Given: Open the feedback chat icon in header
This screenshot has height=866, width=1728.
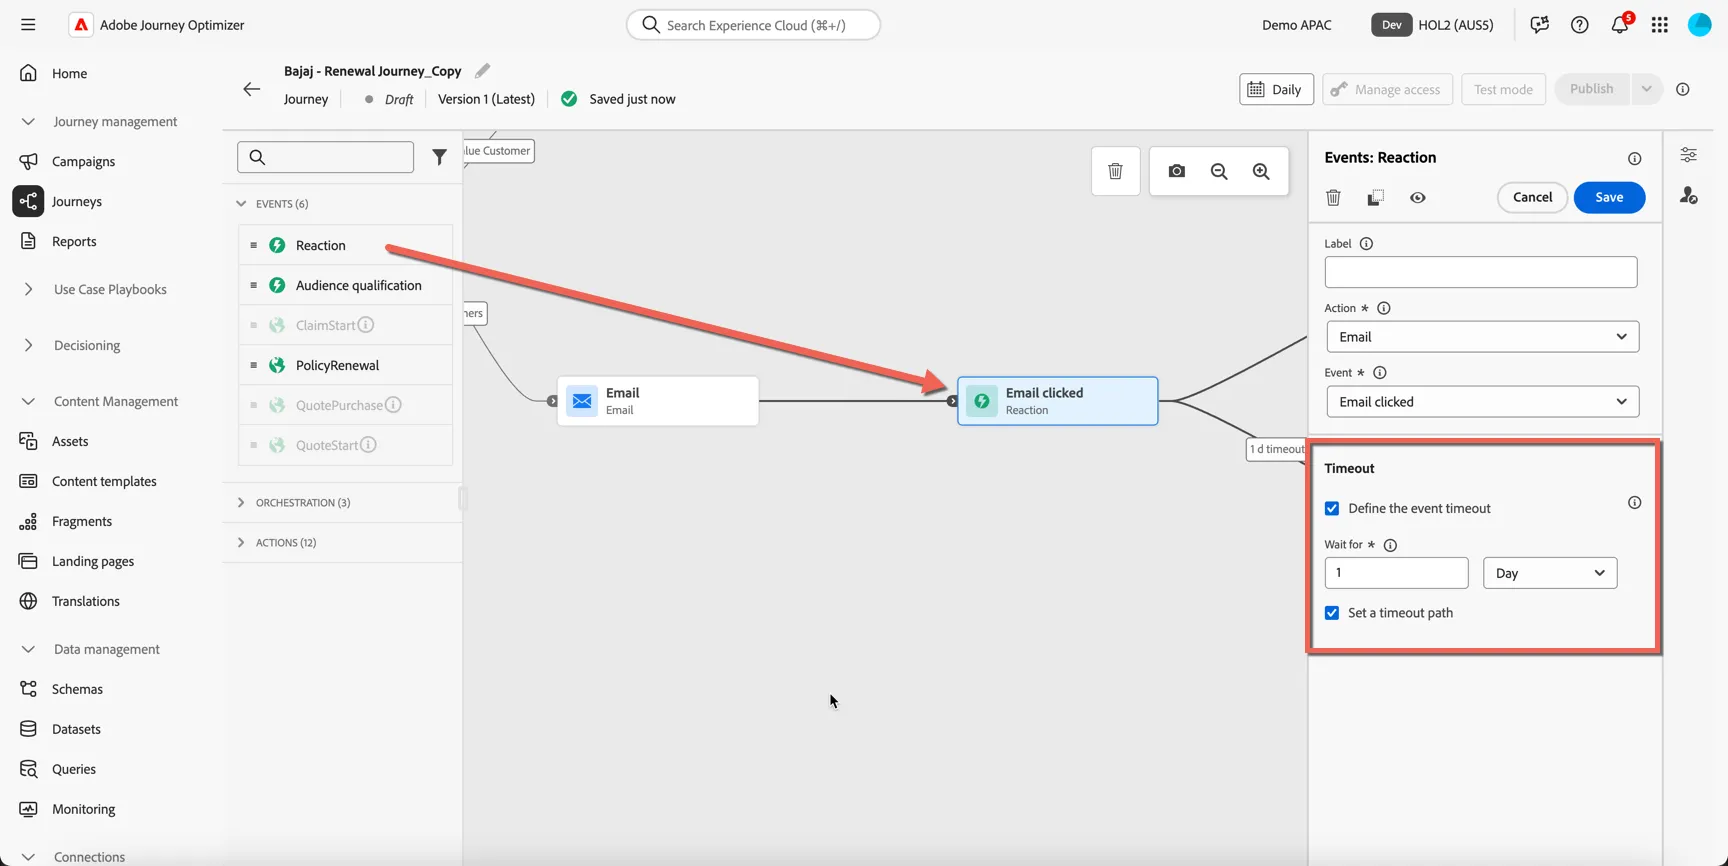Looking at the screenshot, I should coord(1540,25).
